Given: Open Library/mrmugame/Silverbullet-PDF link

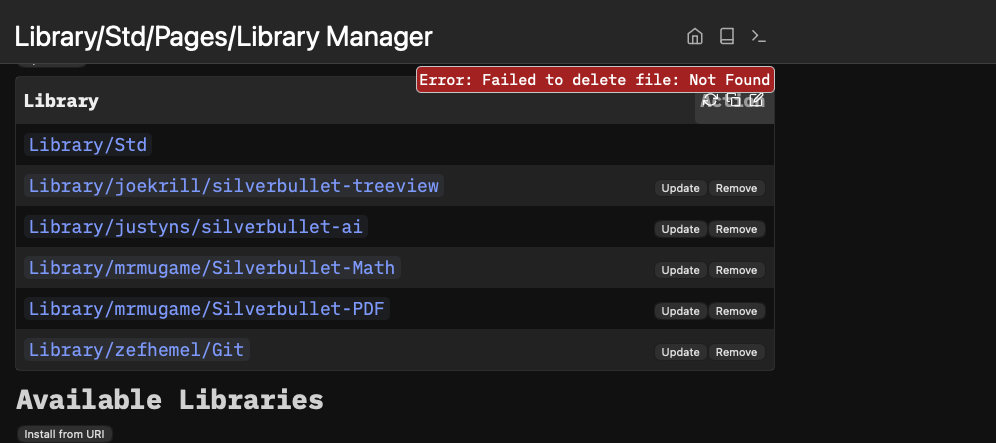Looking at the screenshot, I should (207, 309).
